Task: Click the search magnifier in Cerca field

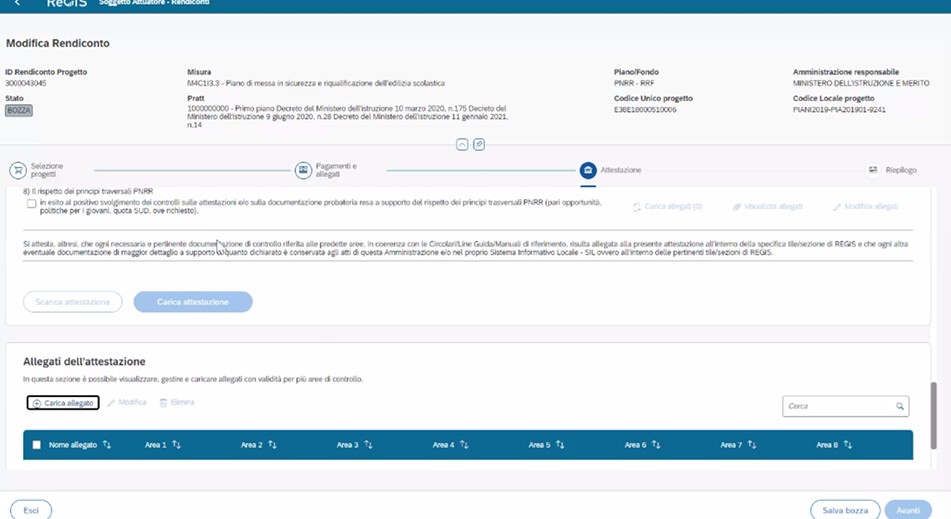Action: coord(900,406)
